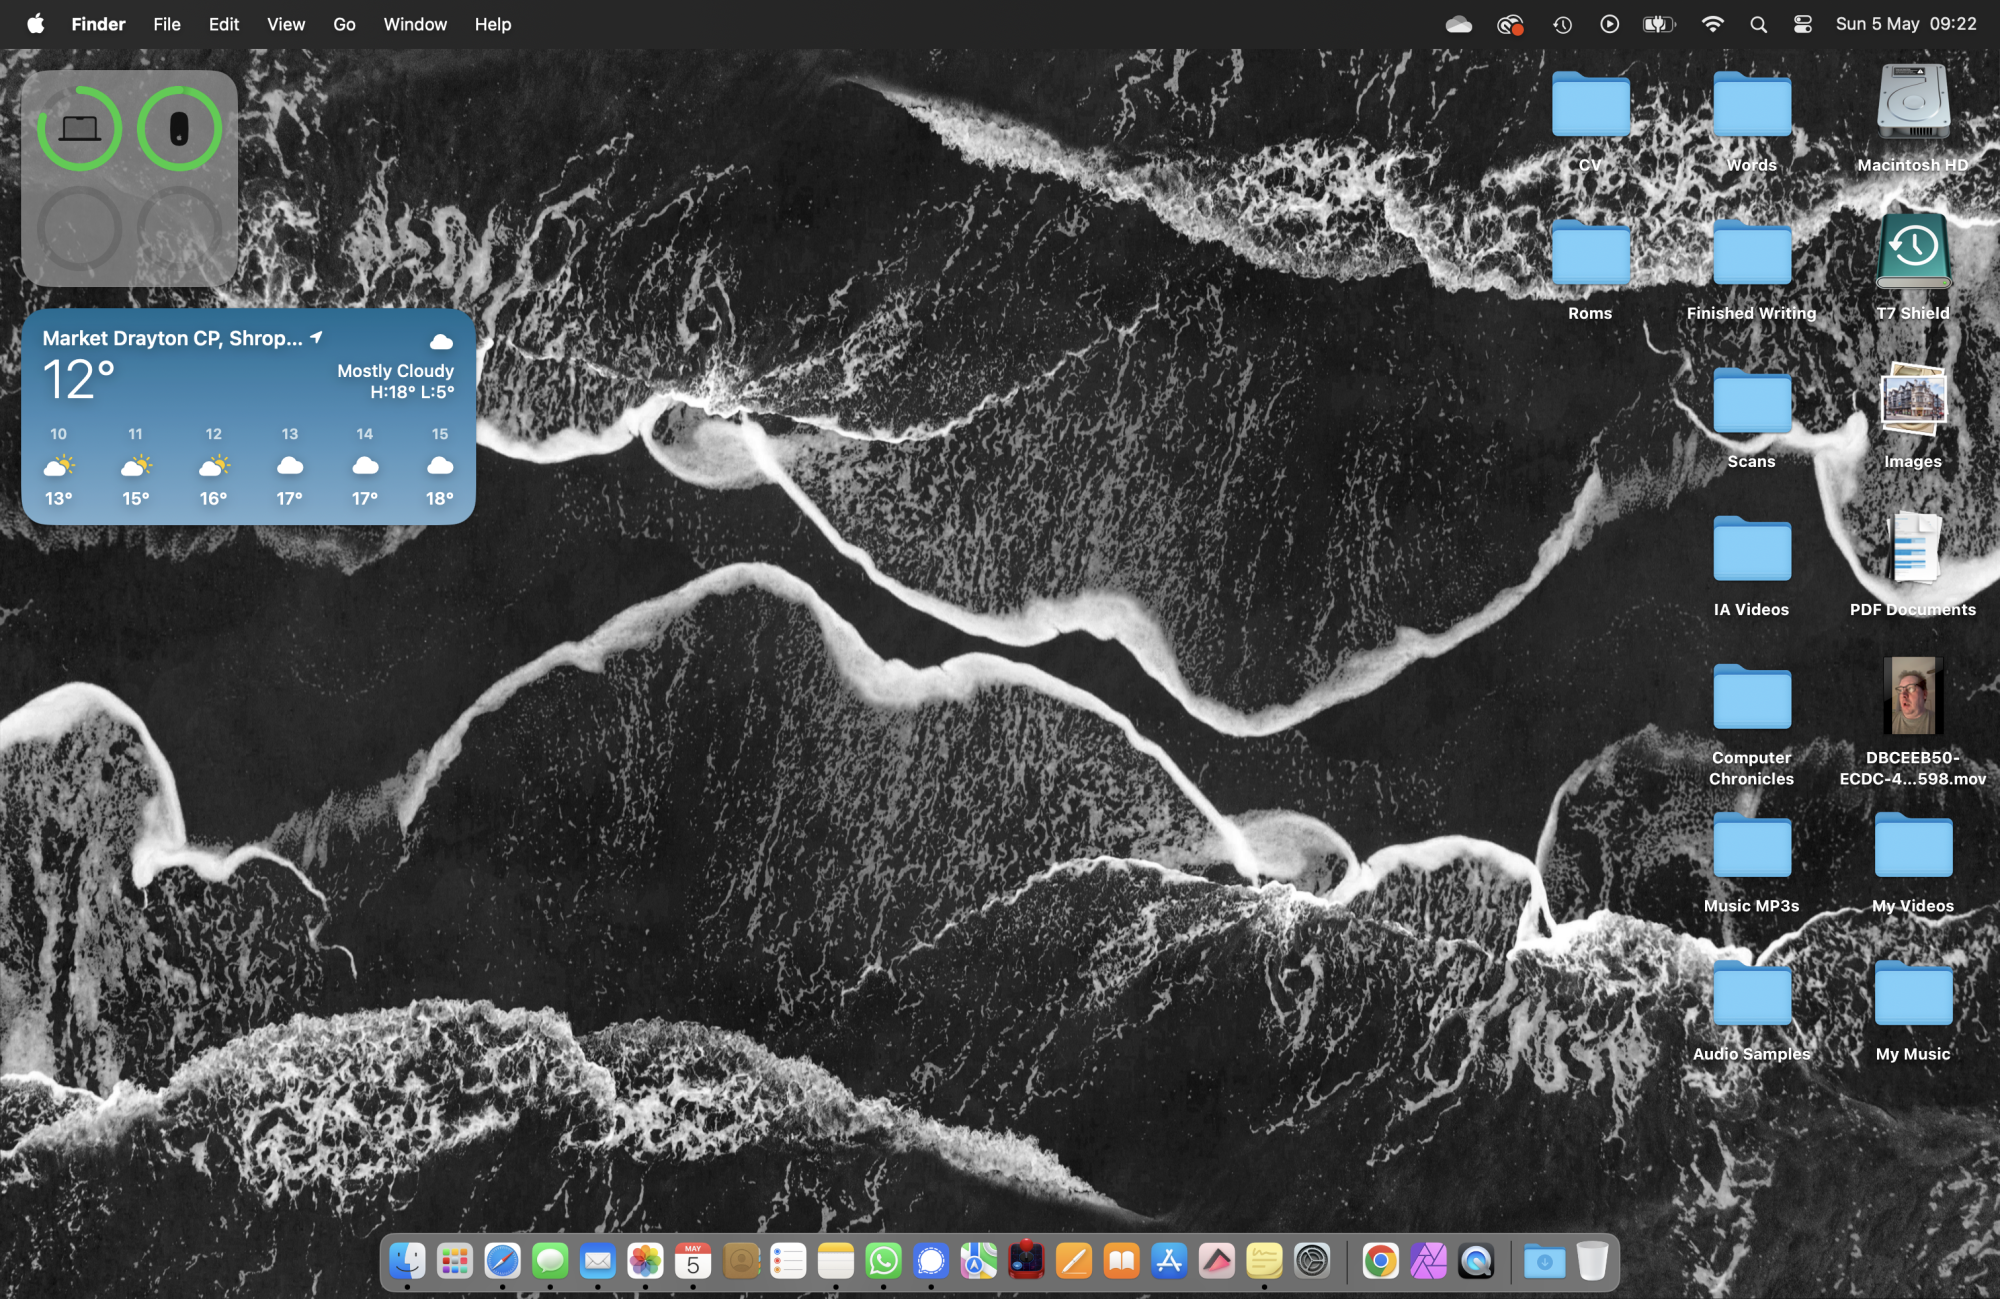Open the Downloads stack in Dock
The width and height of the screenshot is (2000, 1299).
pyautogui.click(x=1544, y=1261)
